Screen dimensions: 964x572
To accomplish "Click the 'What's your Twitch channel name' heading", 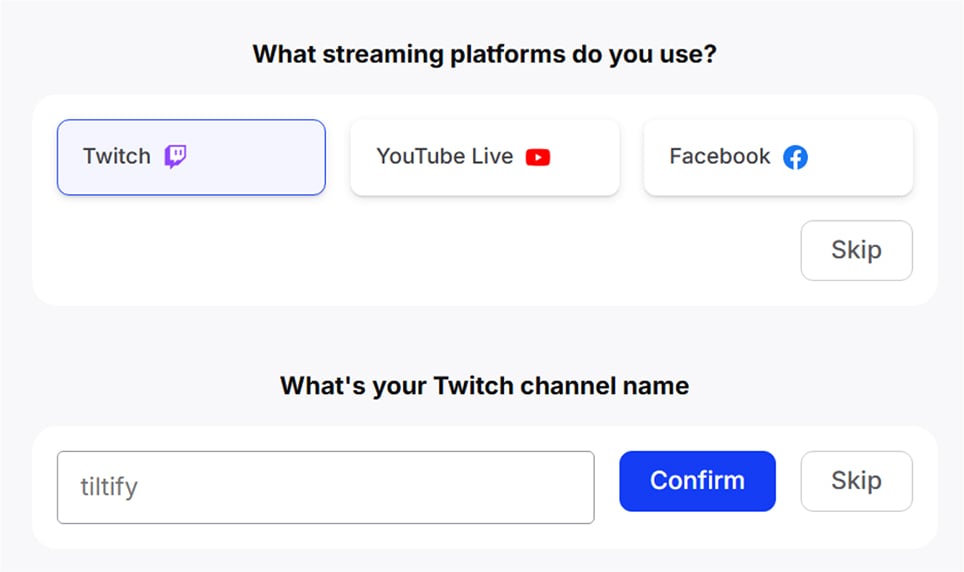I will [484, 386].
